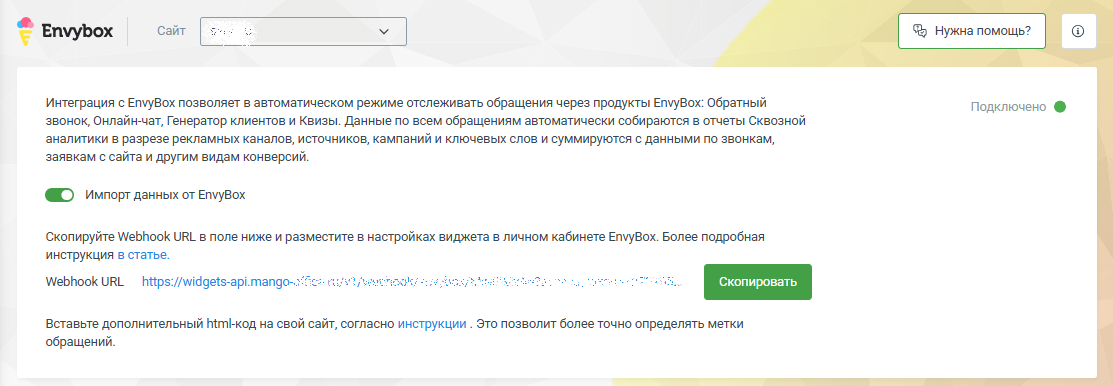1113x386 pixels.
Task: Click the Envybox ice cream logo icon
Action: [26, 31]
